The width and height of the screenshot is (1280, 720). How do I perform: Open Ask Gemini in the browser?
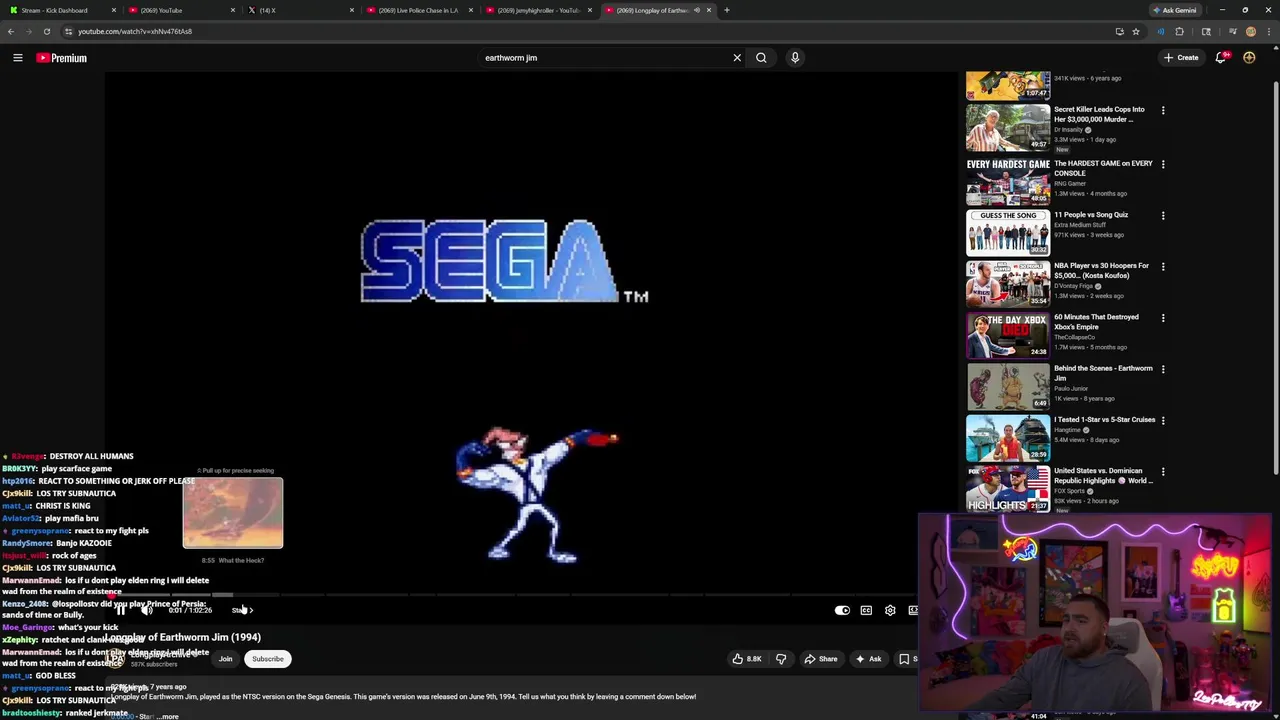click(x=1175, y=10)
